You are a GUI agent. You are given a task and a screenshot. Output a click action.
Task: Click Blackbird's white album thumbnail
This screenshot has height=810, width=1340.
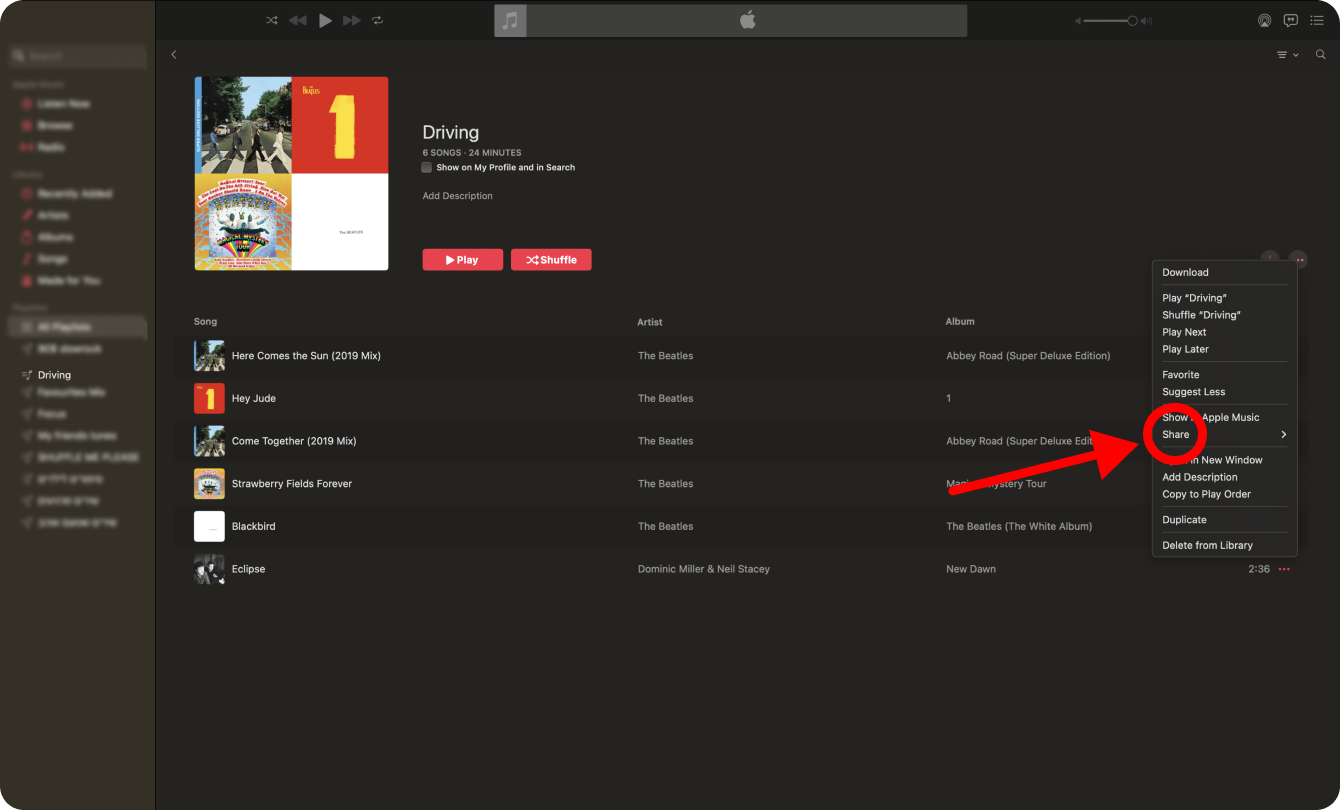click(x=209, y=526)
